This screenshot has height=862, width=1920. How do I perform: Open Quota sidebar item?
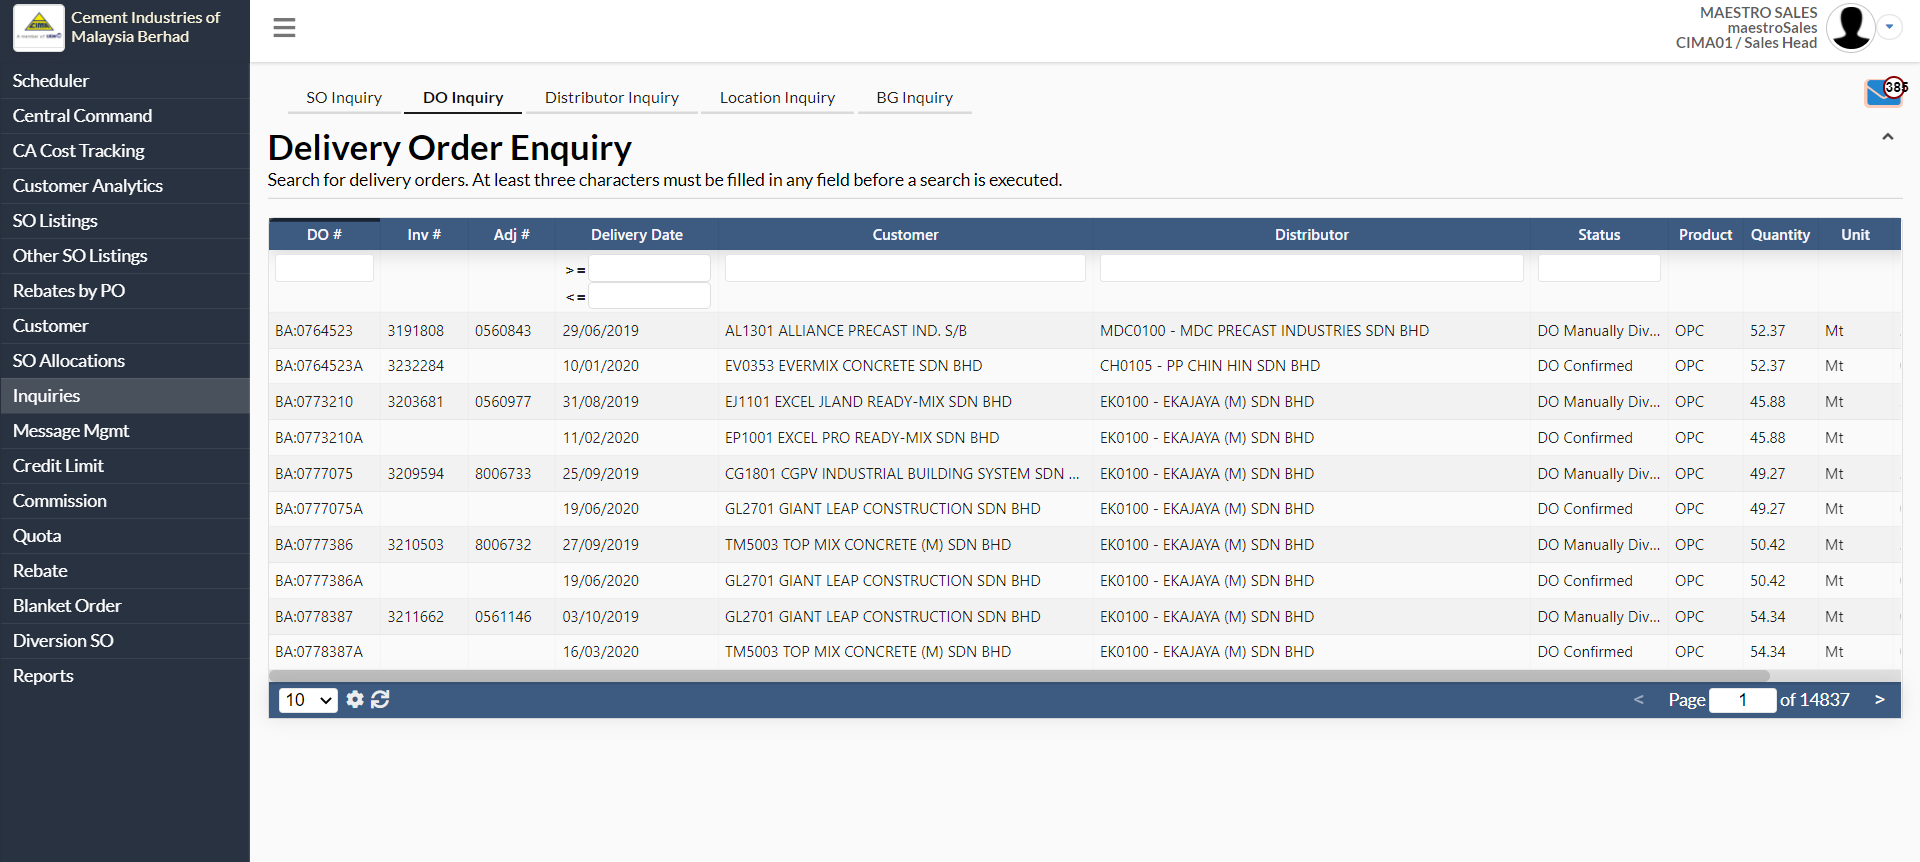[x=125, y=536]
